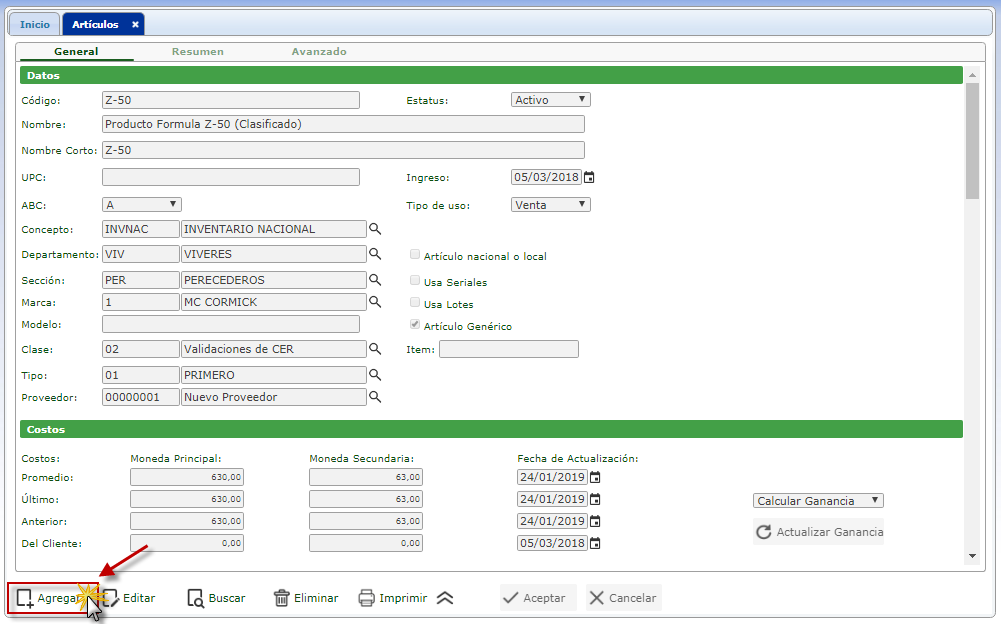1001x624 pixels.
Task: Click the Editar pencil icon
Action: pos(112,598)
